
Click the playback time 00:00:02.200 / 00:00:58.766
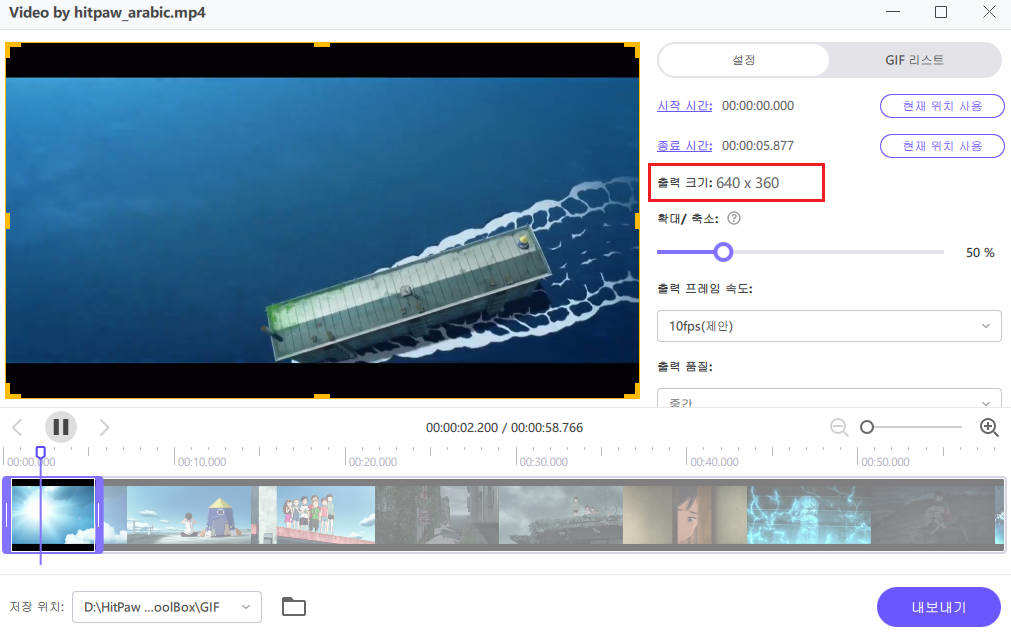pos(504,428)
